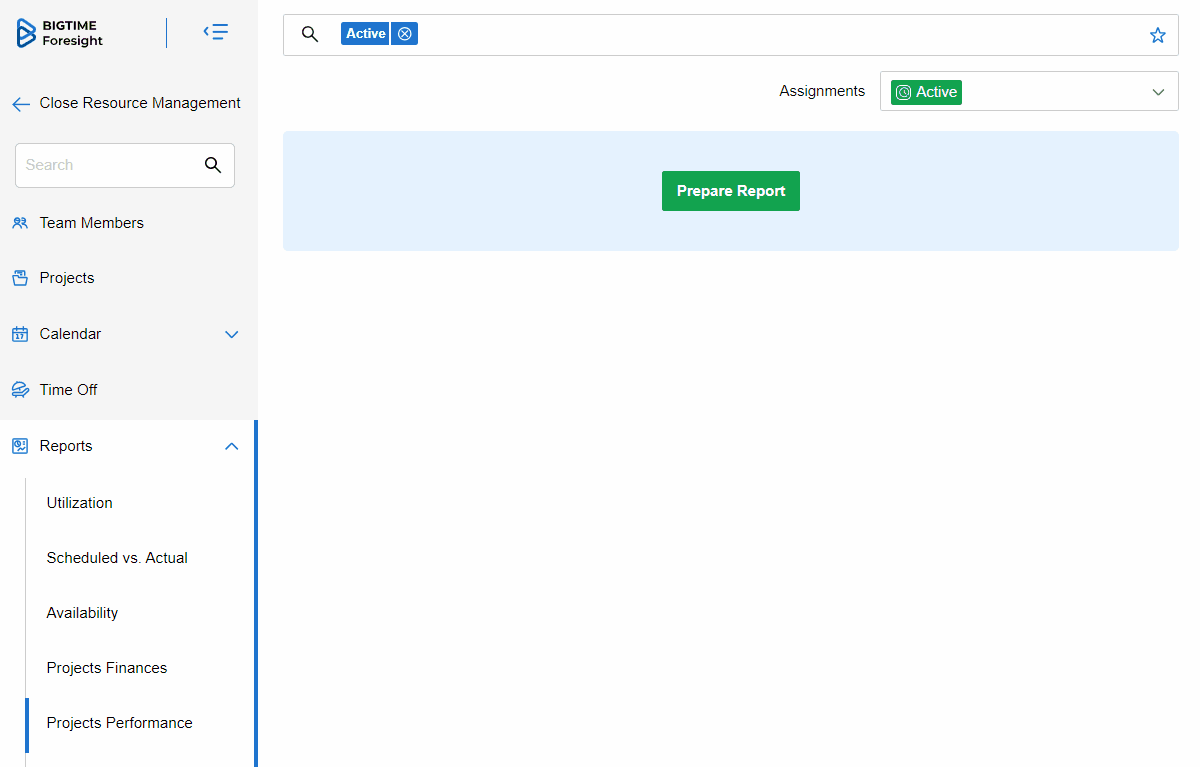Open the Projects section

(67, 278)
